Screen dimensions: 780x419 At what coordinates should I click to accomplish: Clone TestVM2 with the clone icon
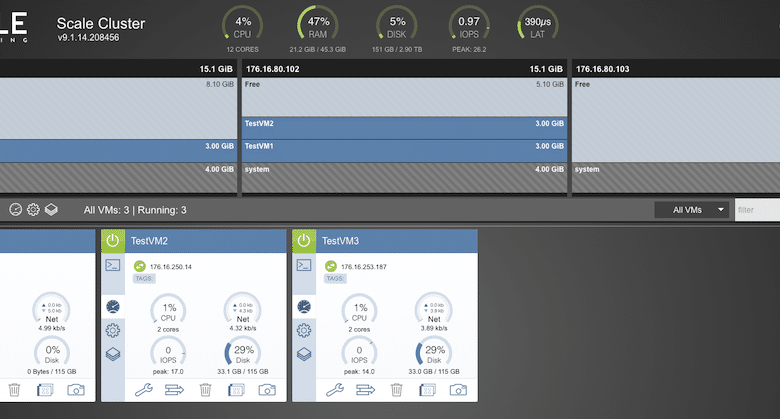click(236, 390)
